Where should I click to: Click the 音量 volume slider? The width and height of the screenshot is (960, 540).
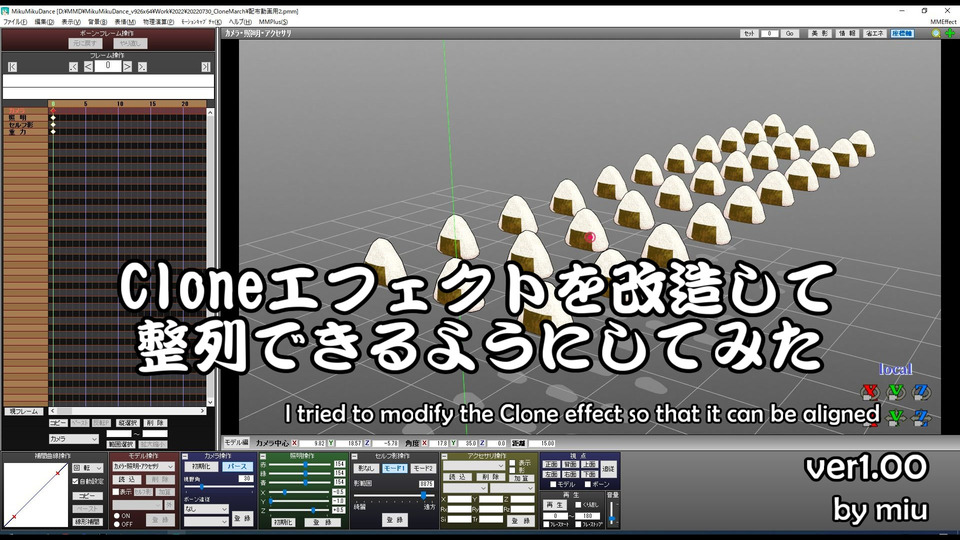(611, 513)
